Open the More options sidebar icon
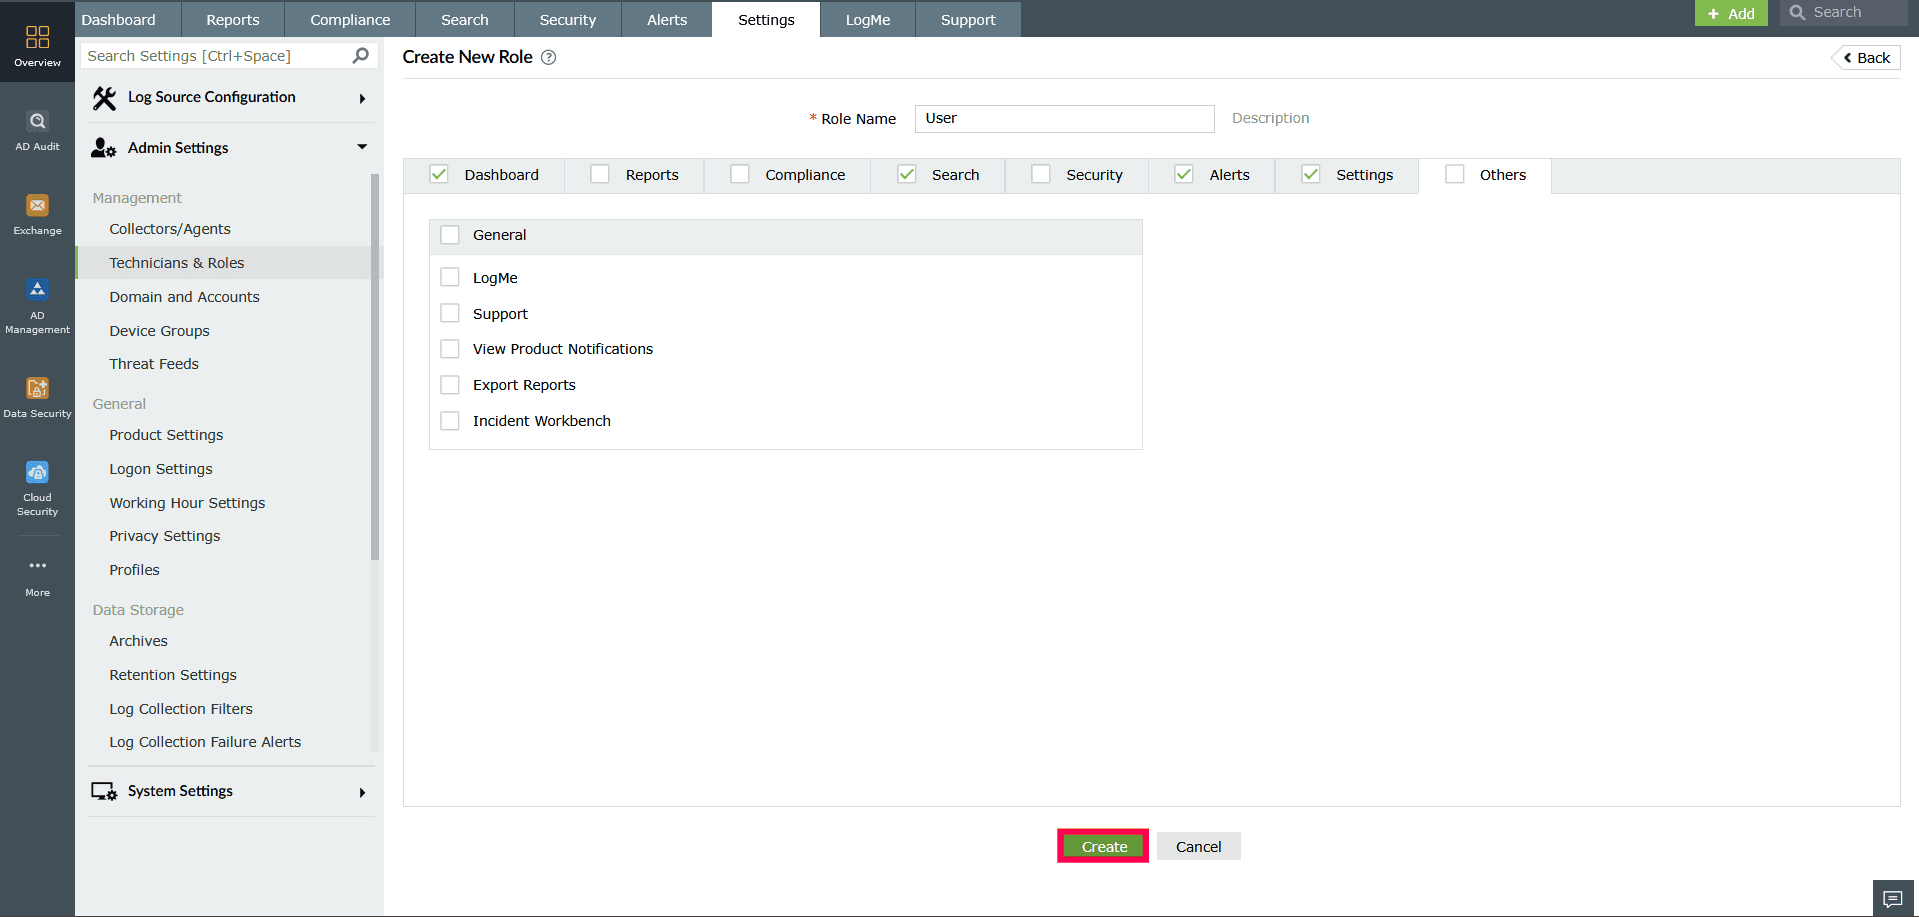The image size is (1919, 917). 37,566
